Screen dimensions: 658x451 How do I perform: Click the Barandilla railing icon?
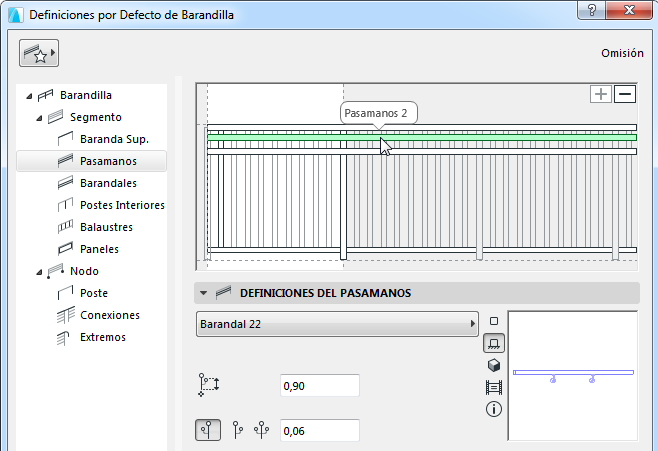point(45,95)
